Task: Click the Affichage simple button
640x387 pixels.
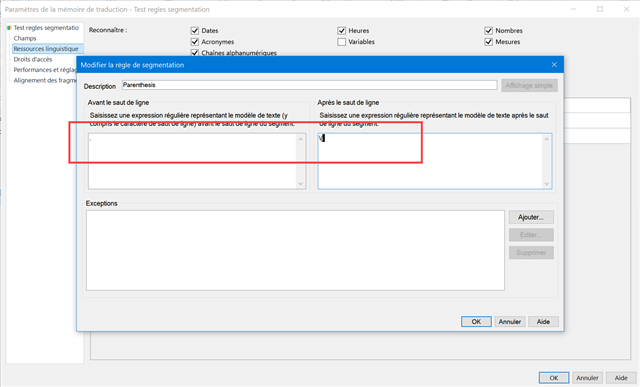Action: 529,85
